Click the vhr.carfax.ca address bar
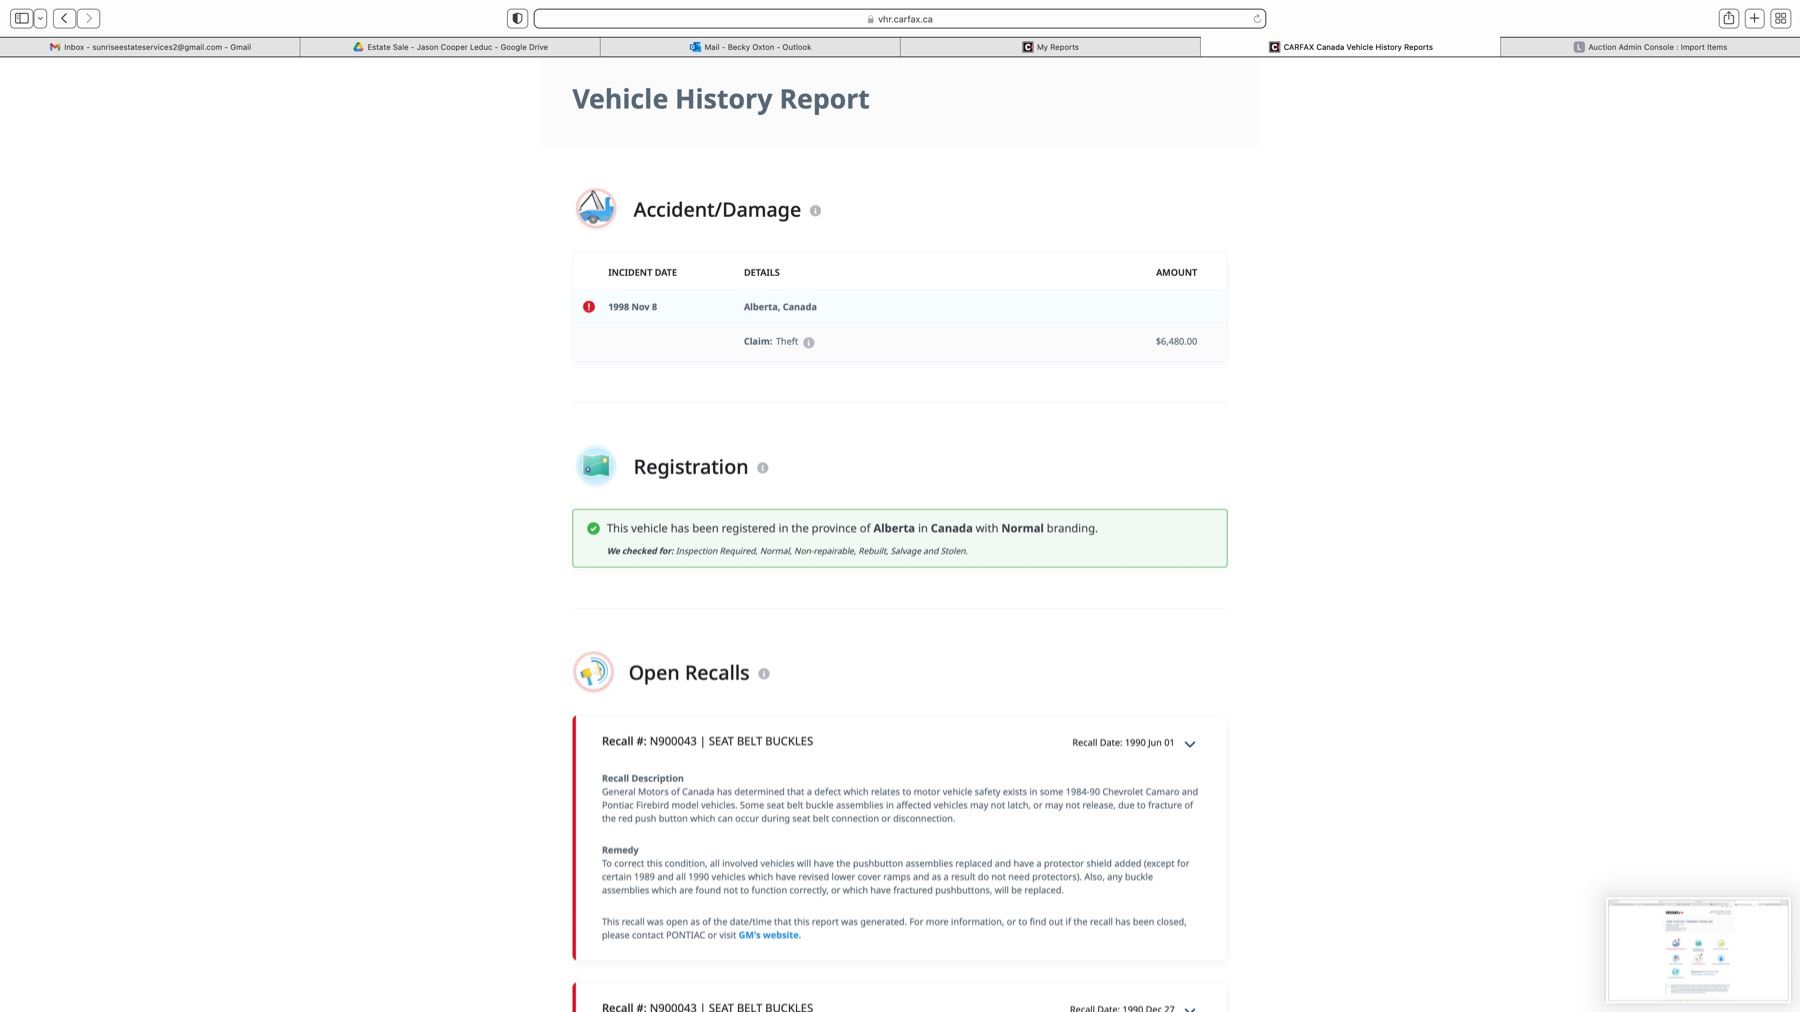Viewport: 1800px width, 1012px height. (900, 19)
